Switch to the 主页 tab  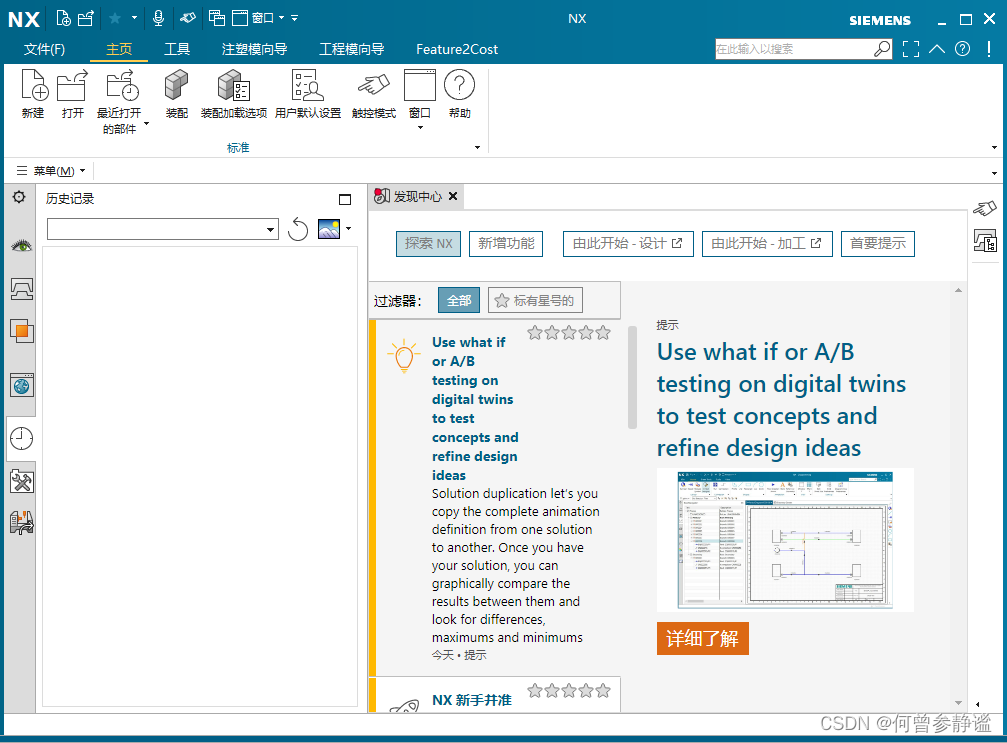(x=119, y=49)
